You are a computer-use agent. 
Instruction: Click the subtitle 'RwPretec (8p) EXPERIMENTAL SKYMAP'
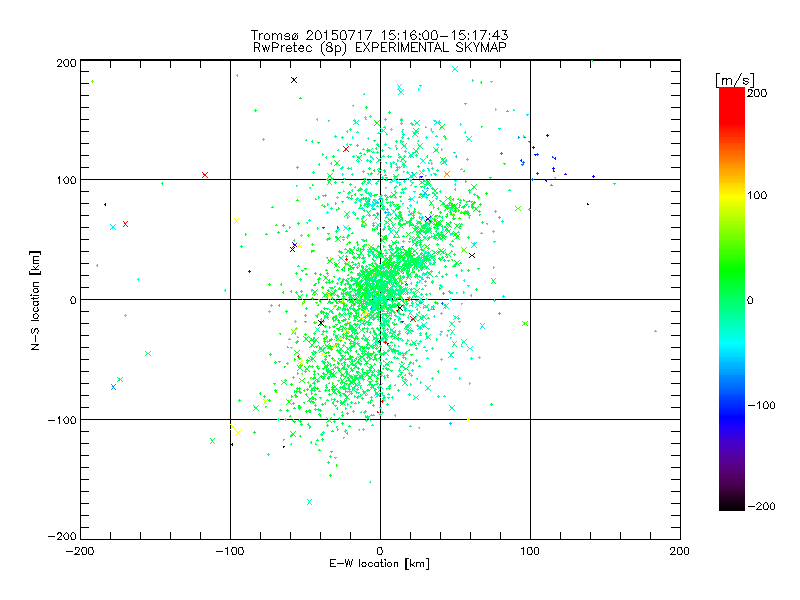point(379,48)
